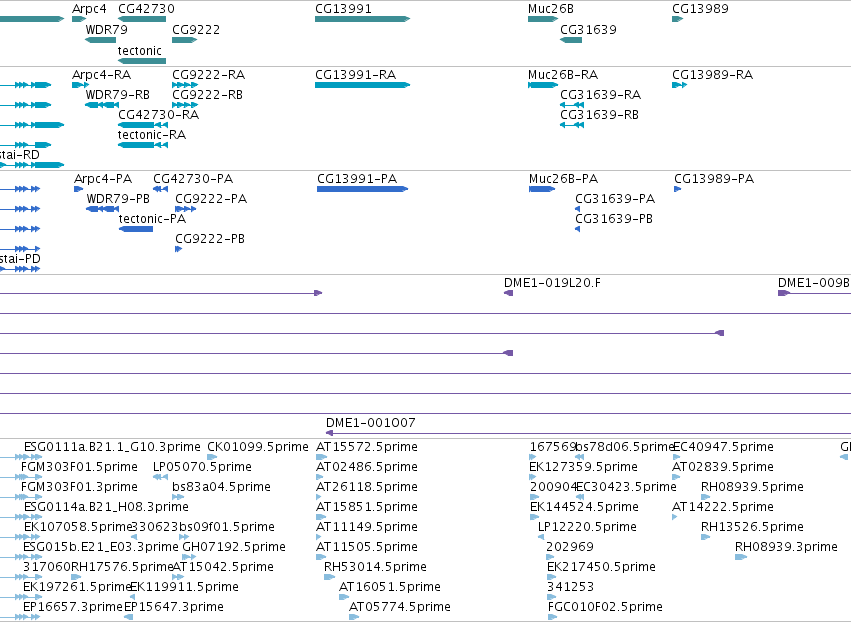Select the tectonic-PA protein label
The height and width of the screenshot is (622, 851).
click(x=153, y=219)
